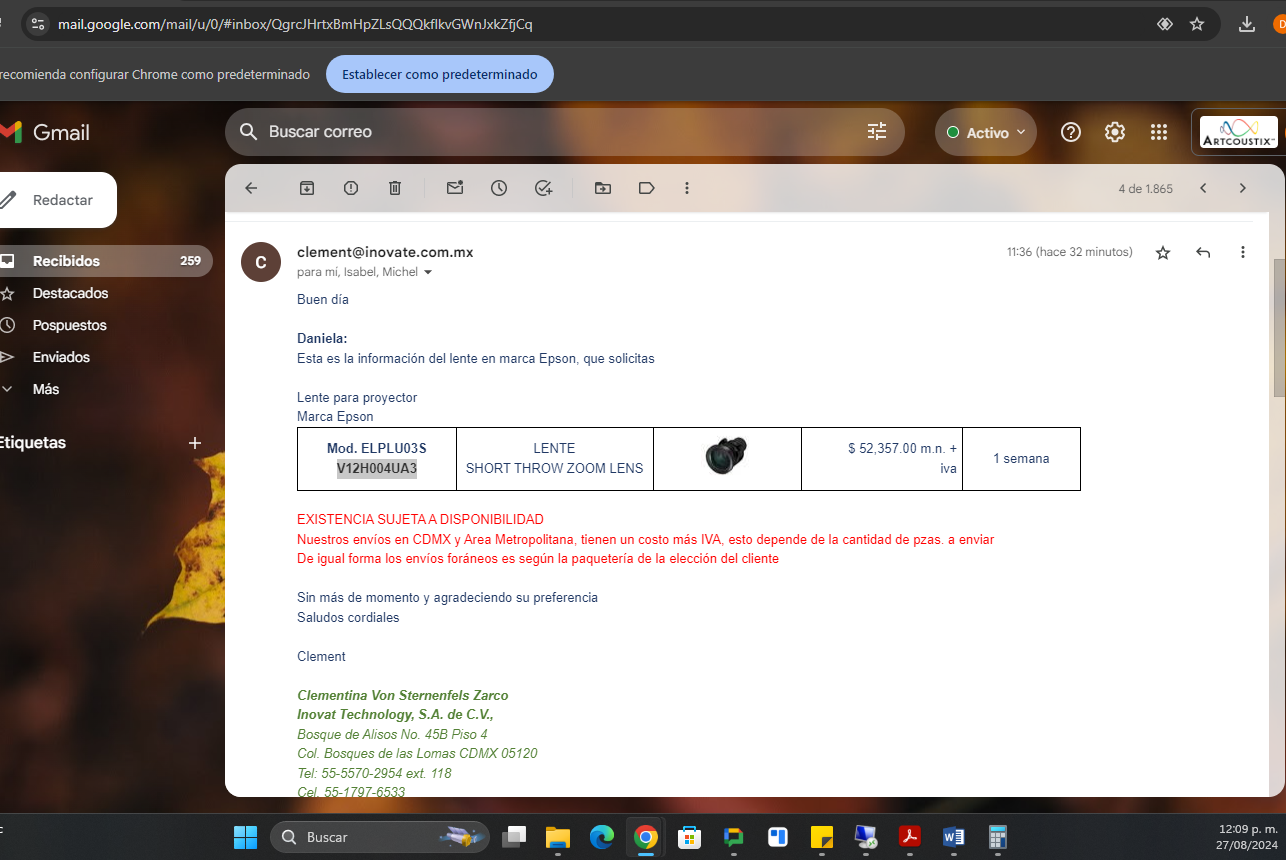Open the Move to folder icon
1286x860 pixels.
(603, 188)
